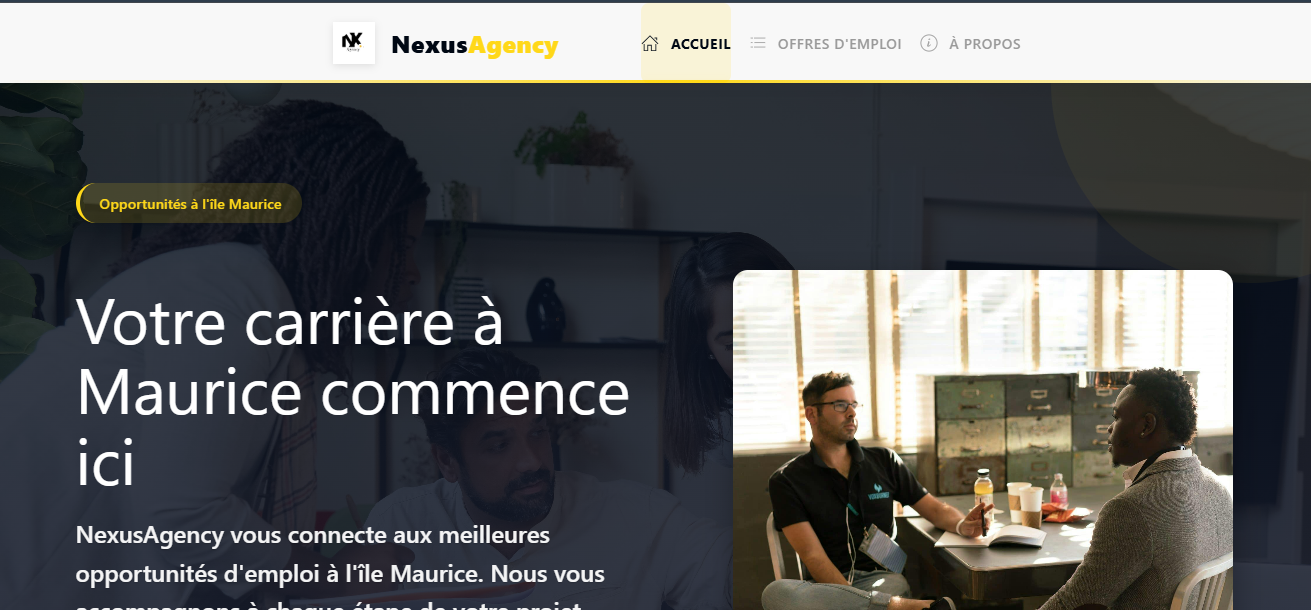
Task: Click the Votre carrière à Maurice heading
Action: tap(353, 390)
